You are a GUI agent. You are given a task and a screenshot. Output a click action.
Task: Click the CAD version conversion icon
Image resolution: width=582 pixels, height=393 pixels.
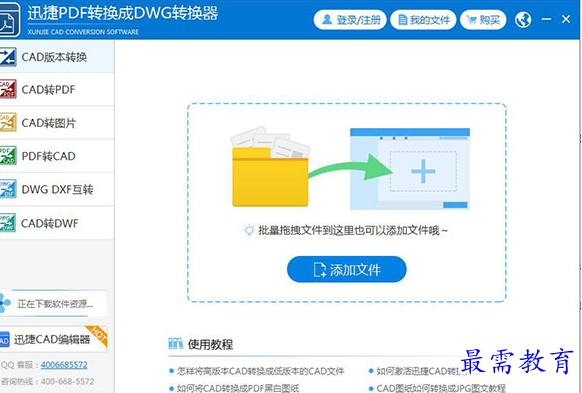coord(8,57)
